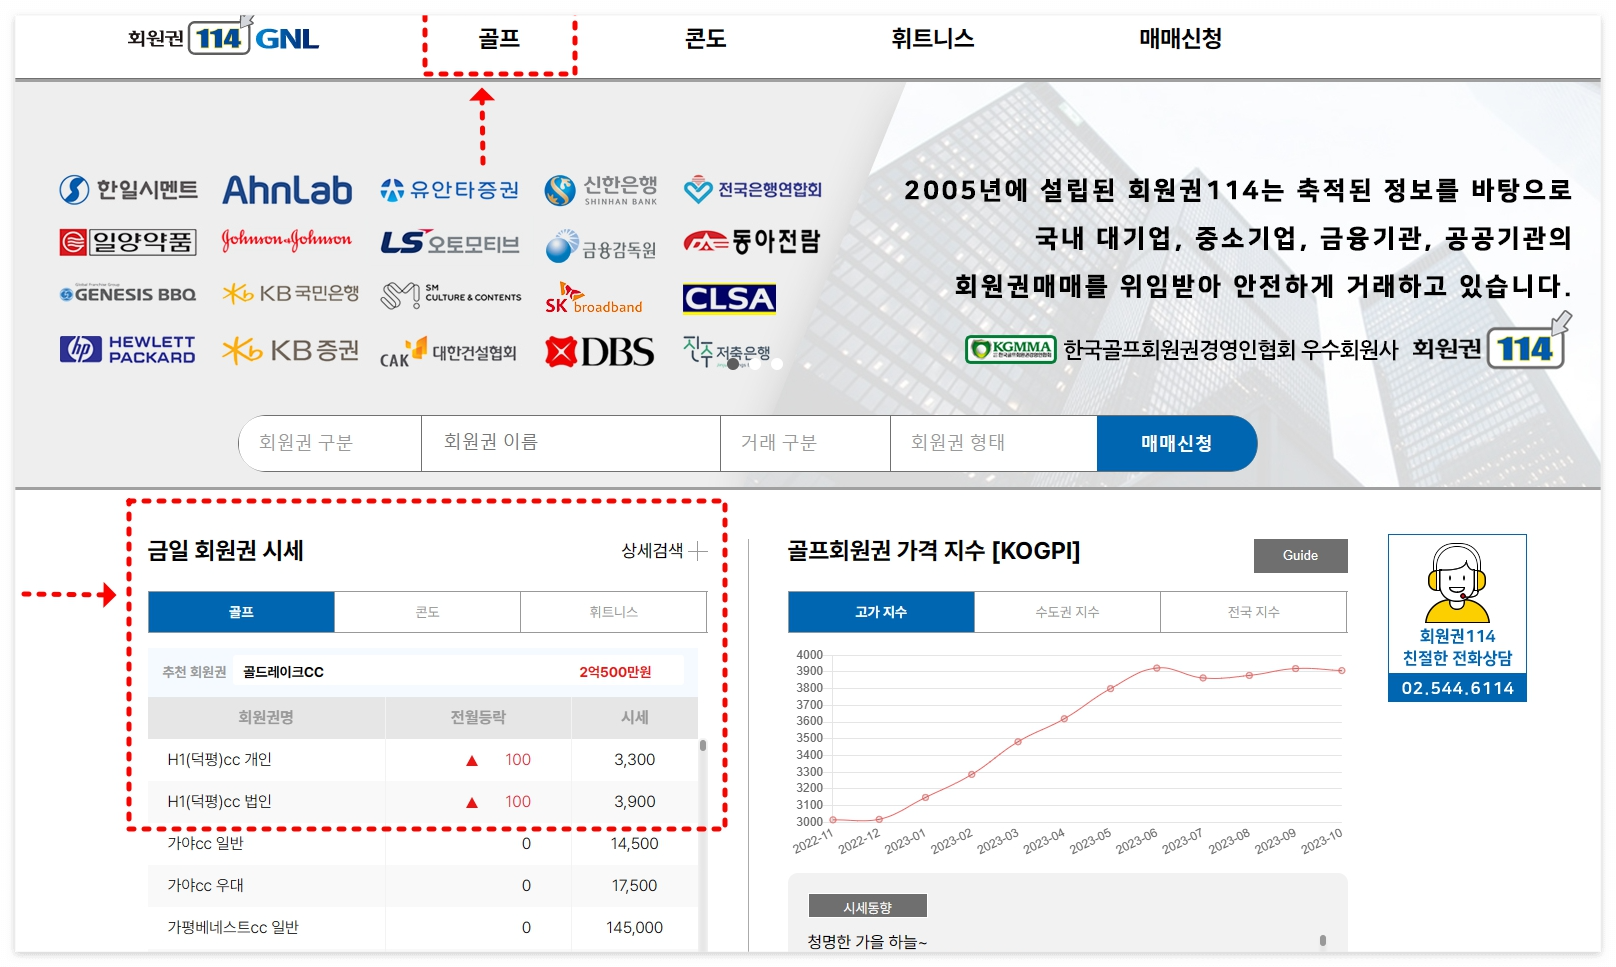Click the DBS logo

(x=600, y=351)
